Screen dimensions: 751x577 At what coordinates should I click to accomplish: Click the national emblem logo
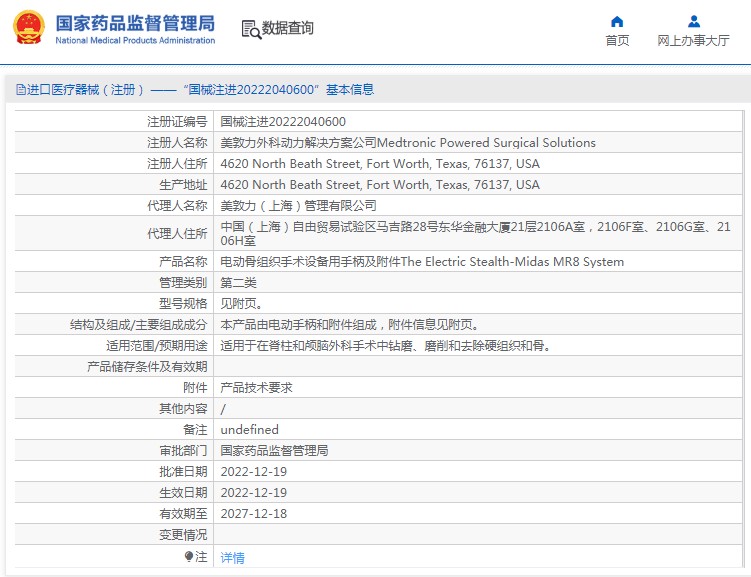(29, 27)
